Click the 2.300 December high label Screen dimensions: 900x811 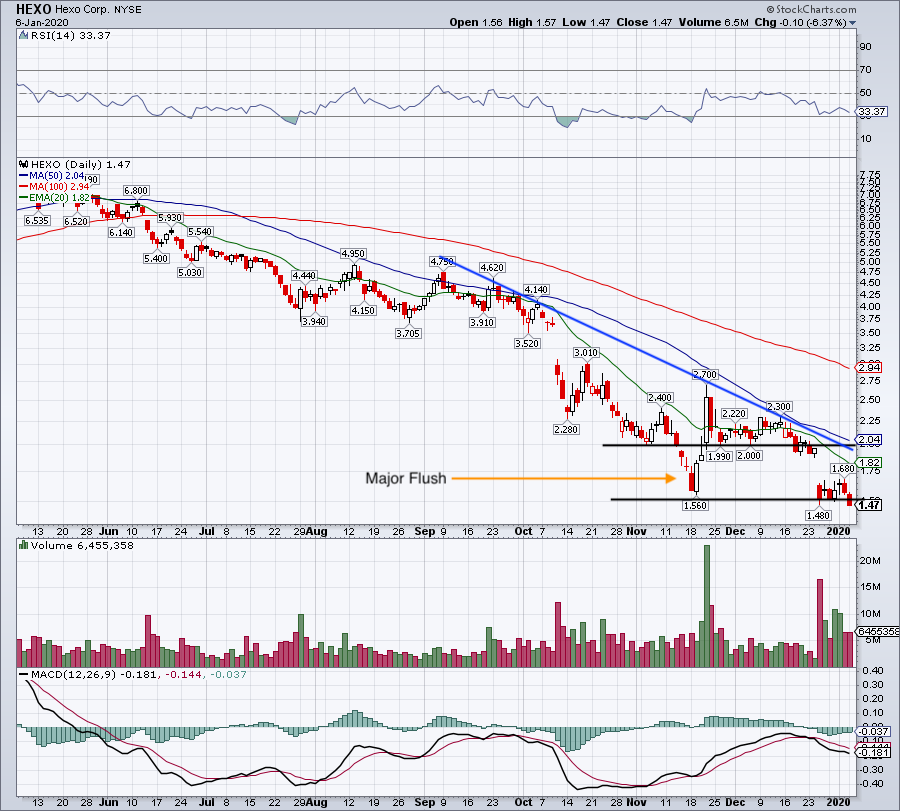pos(779,406)
